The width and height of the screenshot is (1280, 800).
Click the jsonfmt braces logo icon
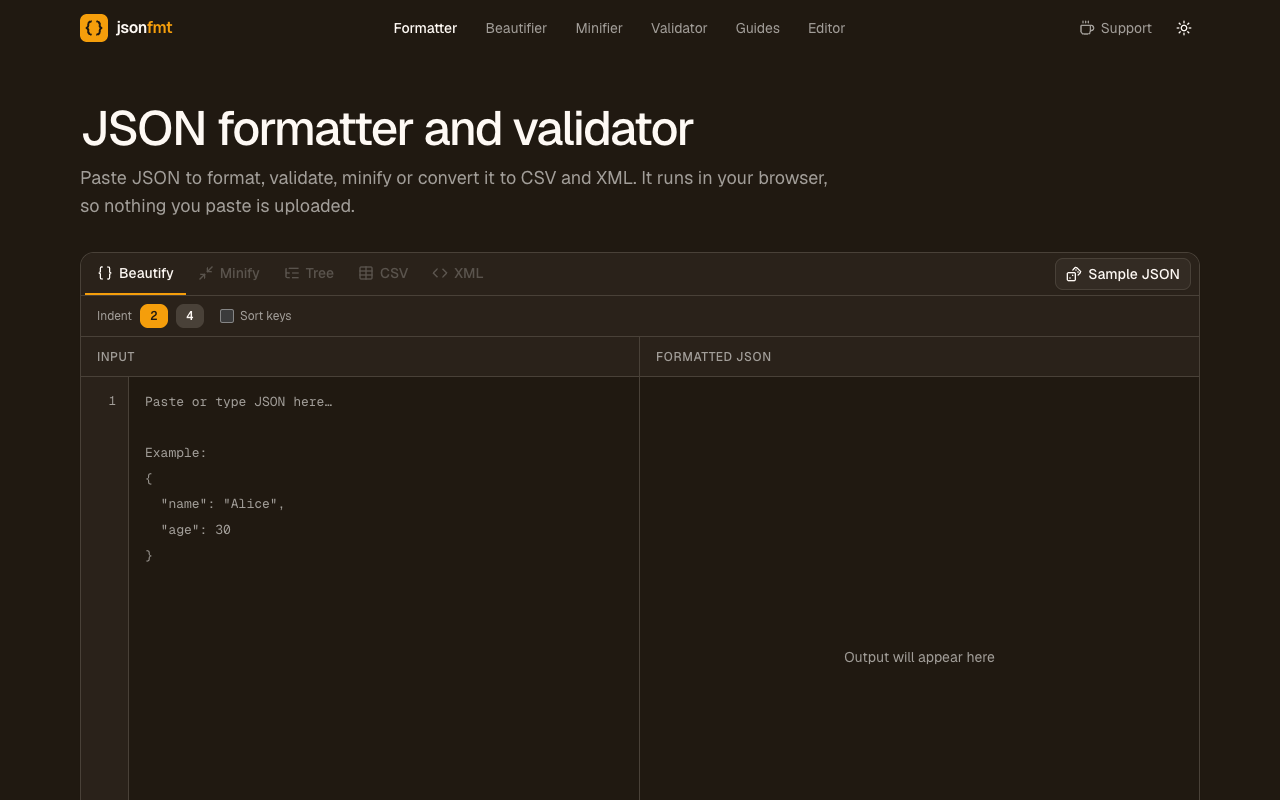click(x=94, y=28)
